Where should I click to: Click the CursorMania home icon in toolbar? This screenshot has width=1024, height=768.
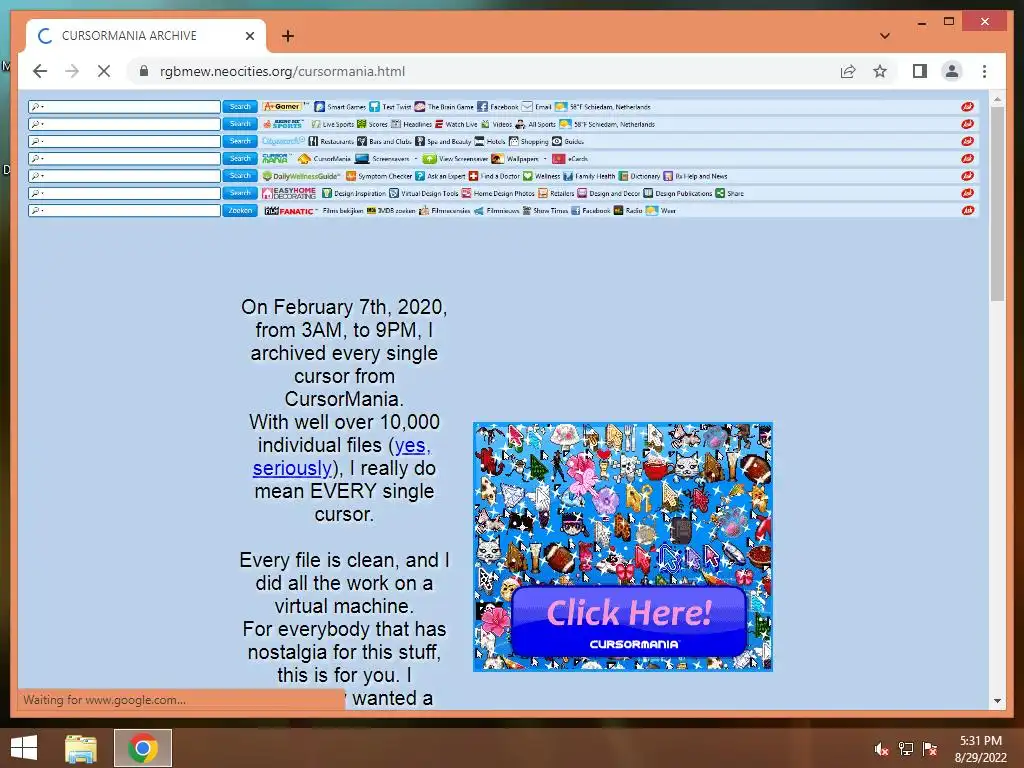304,159
